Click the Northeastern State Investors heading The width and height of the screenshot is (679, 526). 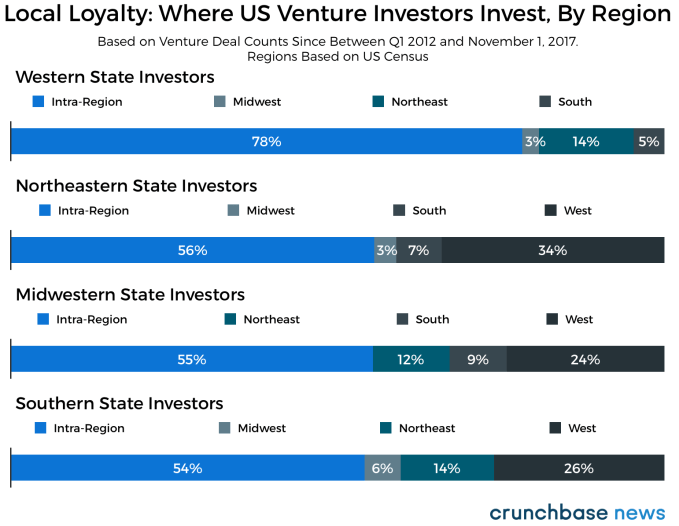pos(136,186)
